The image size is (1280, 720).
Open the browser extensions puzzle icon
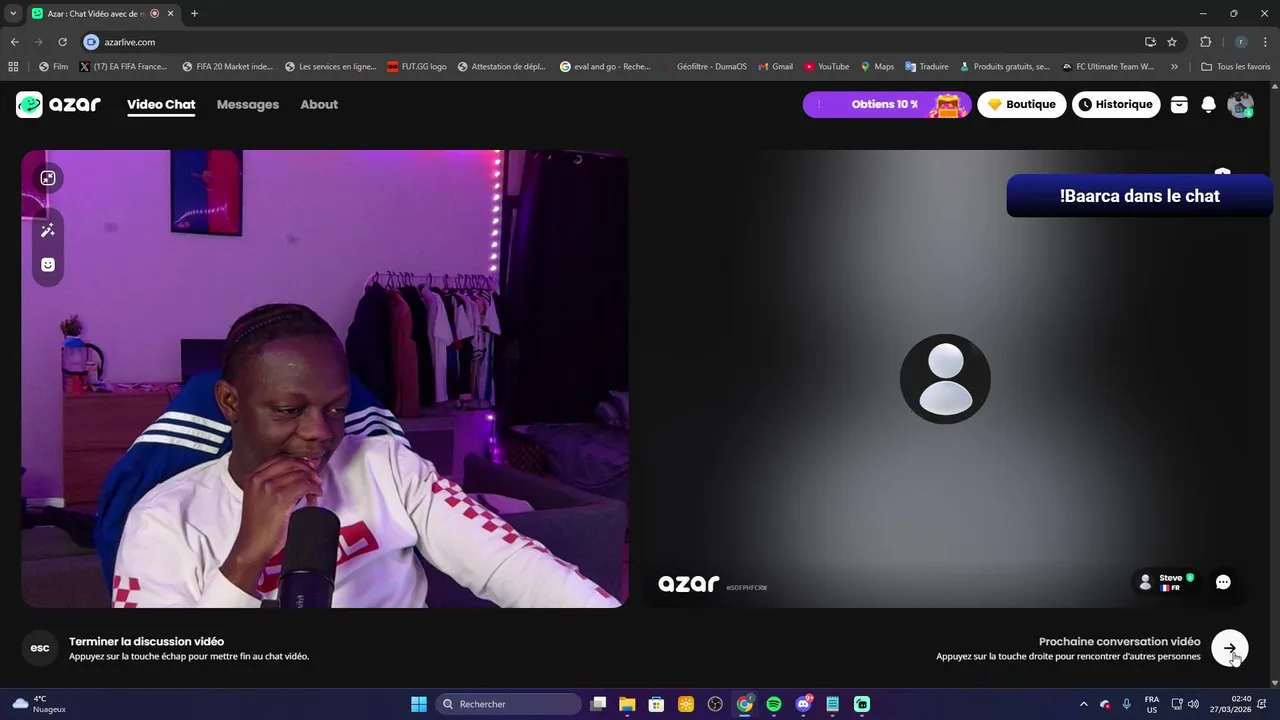[x=1205, y=42]
